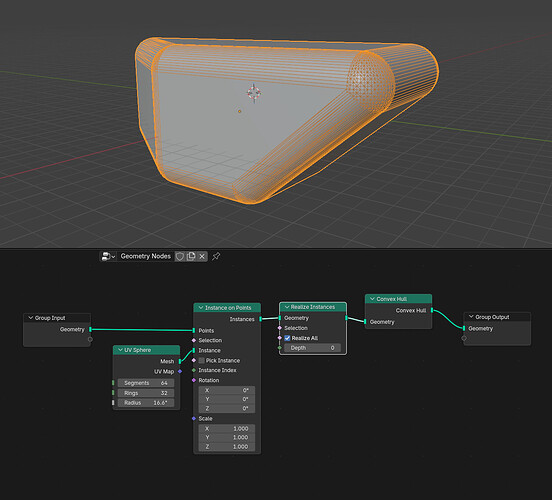Select the Group Input node header
Screen dimensions: 552x500
tap(57, 318)
